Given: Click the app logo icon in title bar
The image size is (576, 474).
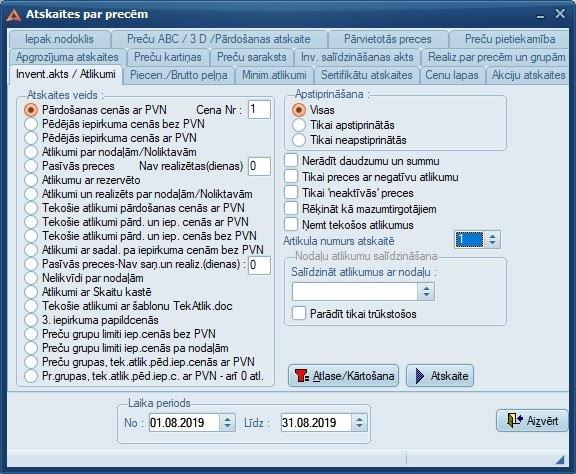Looking at the screenshot, I should (14, 14).
